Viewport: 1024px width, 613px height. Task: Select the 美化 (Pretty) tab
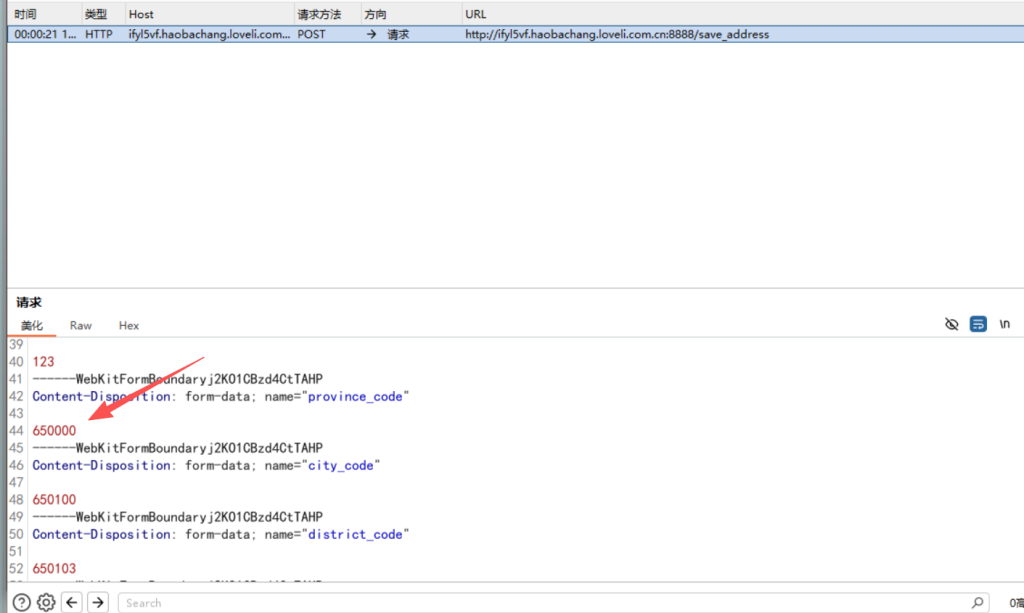32,325
